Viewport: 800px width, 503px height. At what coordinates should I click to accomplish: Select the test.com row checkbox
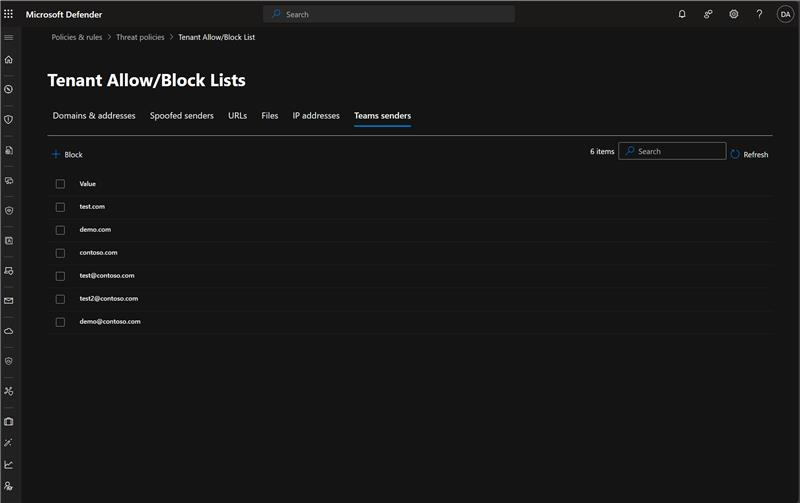pyautogui.click(x=60, y=207)
